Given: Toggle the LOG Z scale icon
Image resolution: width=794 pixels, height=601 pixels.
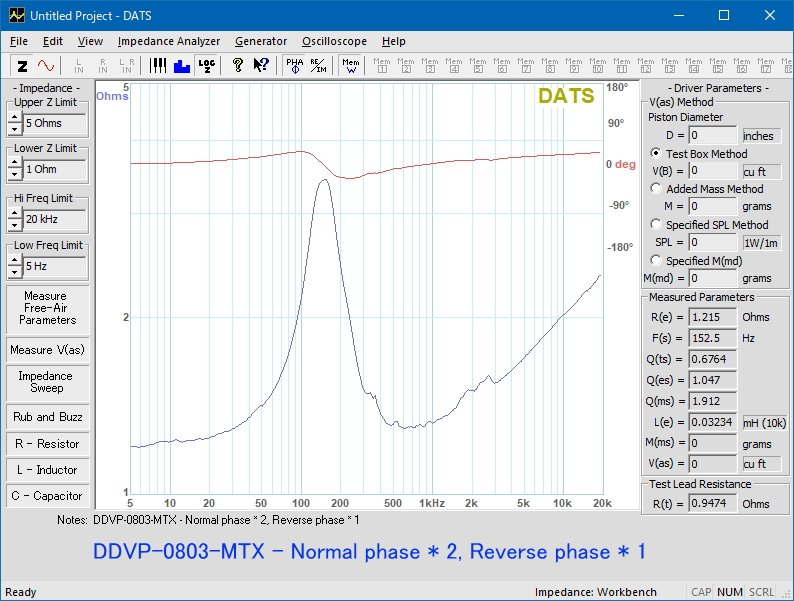Looking at the screenshot, I should point(207,66).
